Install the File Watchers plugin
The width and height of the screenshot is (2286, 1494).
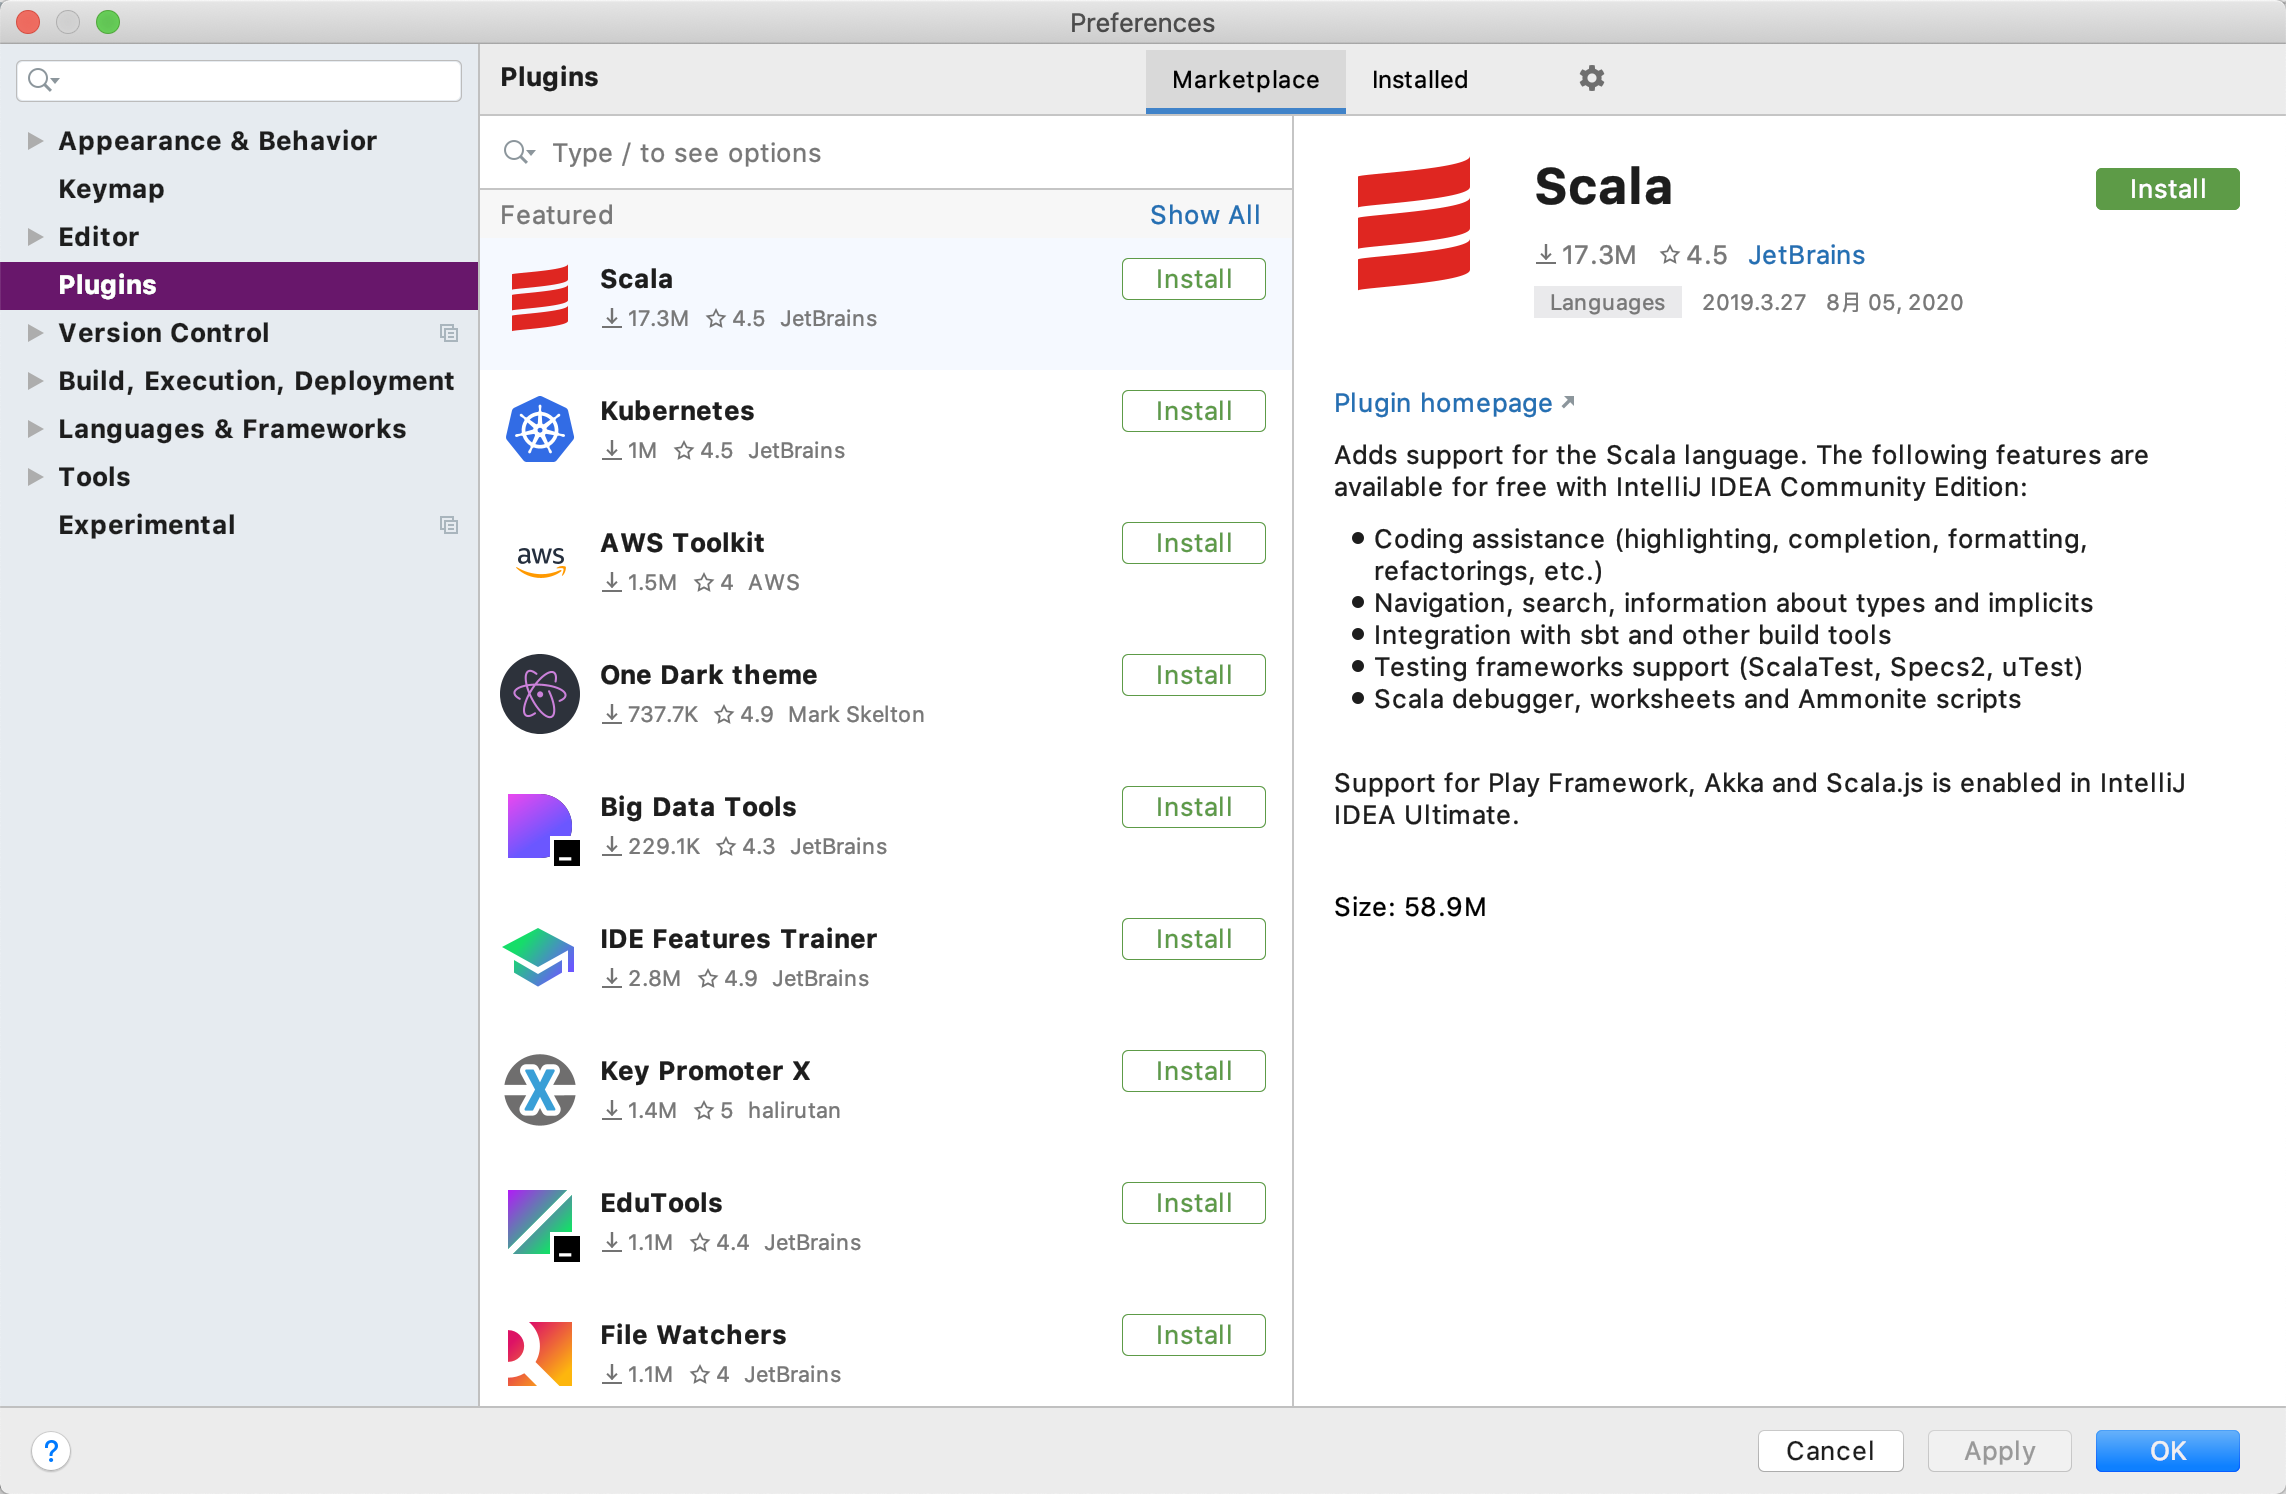click(x=1193, y=1335)
